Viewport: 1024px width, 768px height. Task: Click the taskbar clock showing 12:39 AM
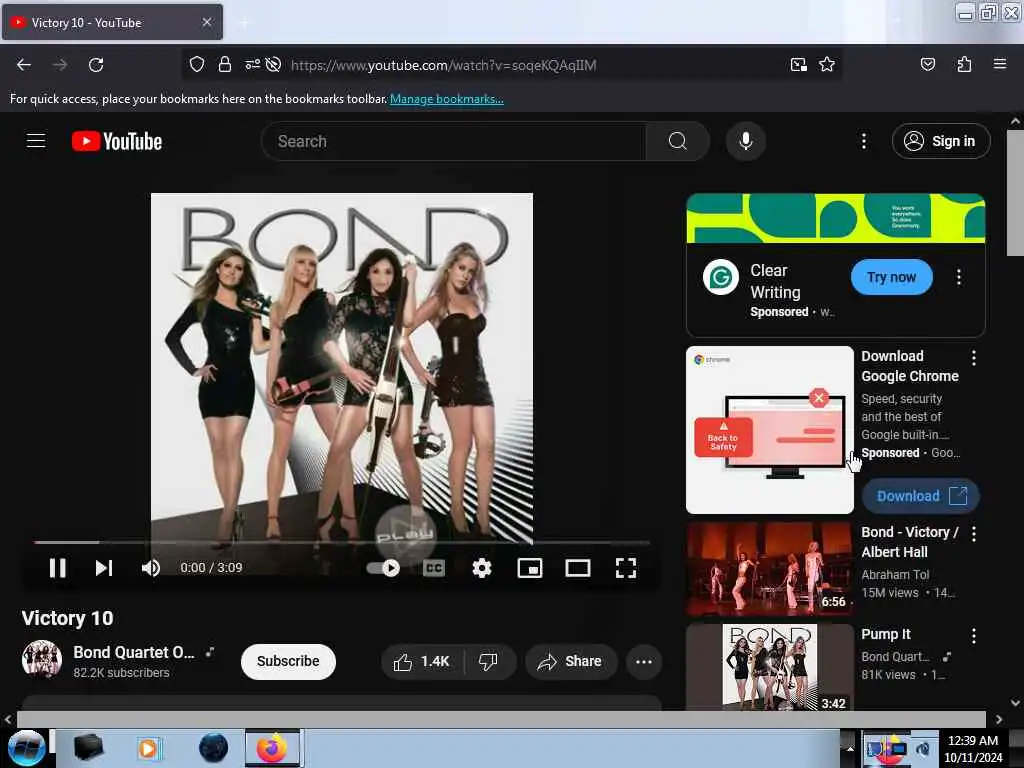click(x=972, y=748)
